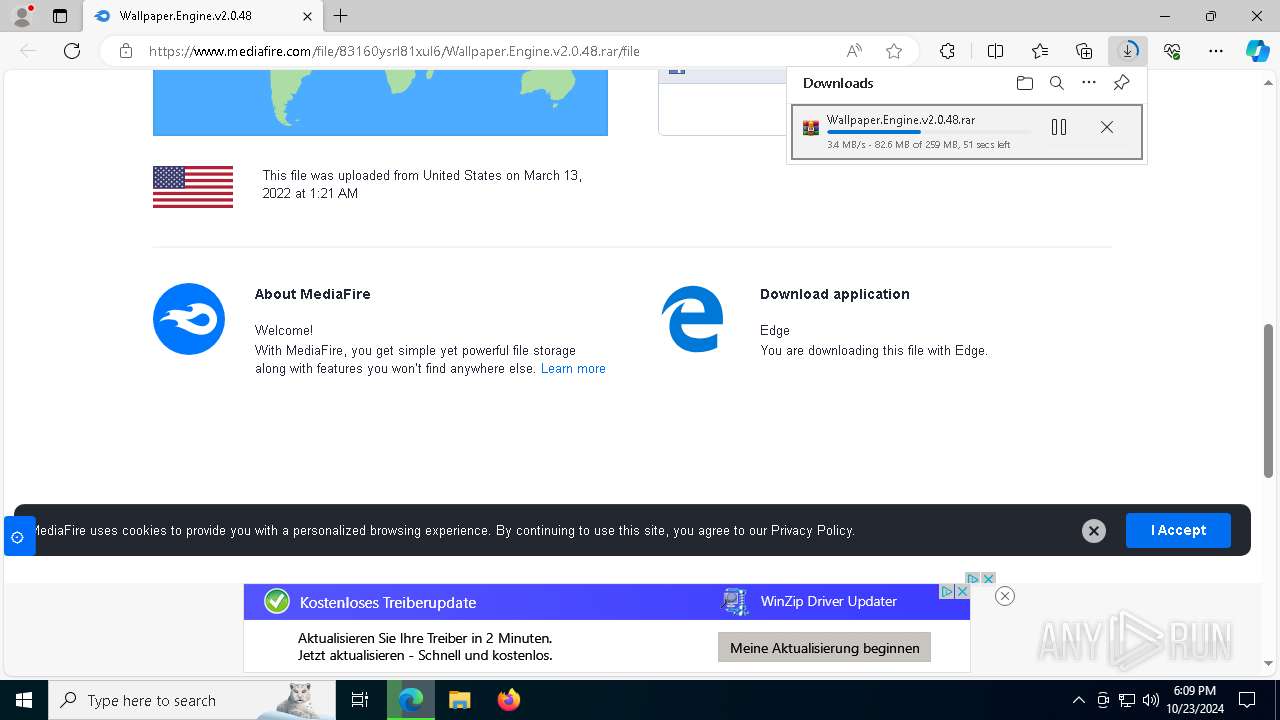Click the Download application heading
The height and width of the screenshot is (720, 1280).
coord(835,294)
